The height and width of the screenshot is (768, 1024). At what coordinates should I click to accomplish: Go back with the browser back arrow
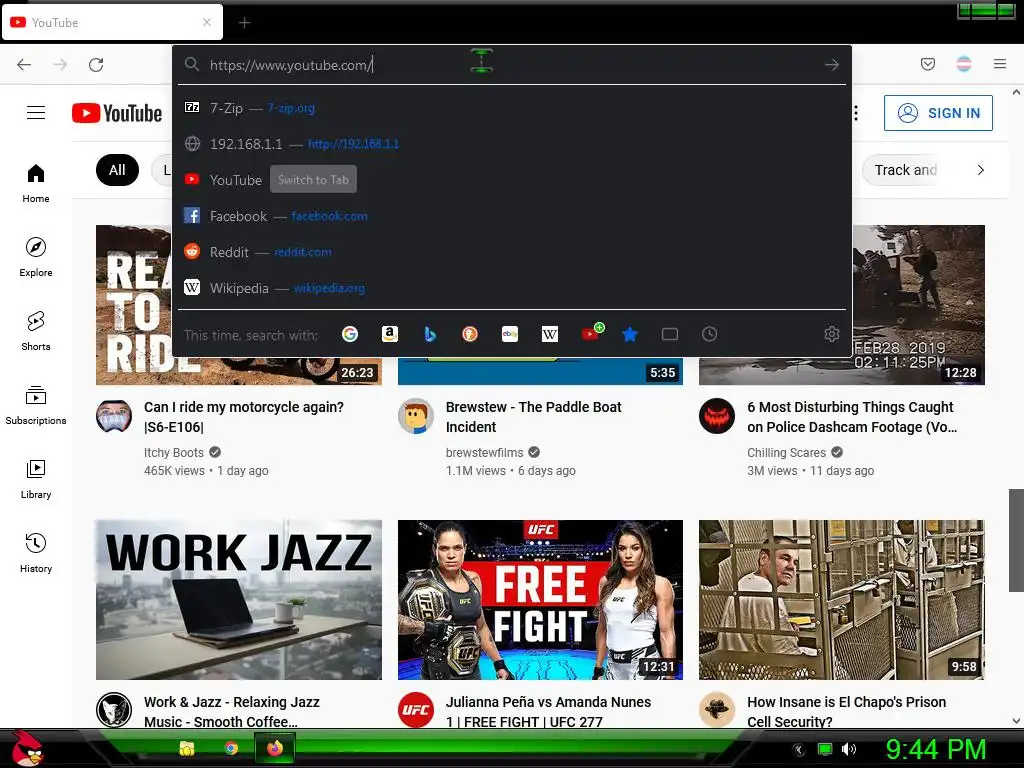24,65
